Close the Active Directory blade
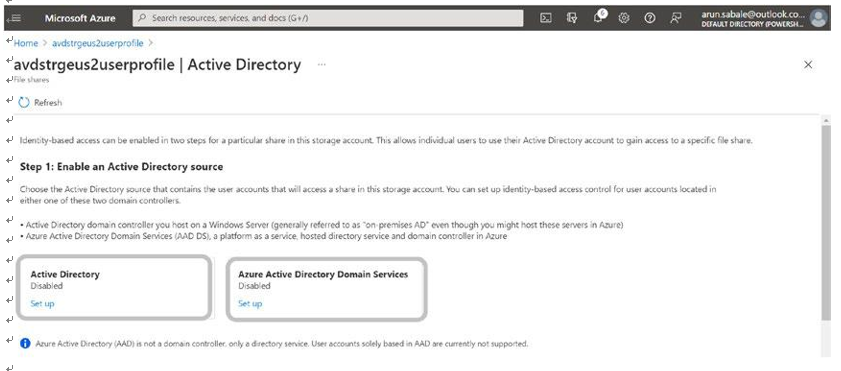 click(x=808, y=65)
